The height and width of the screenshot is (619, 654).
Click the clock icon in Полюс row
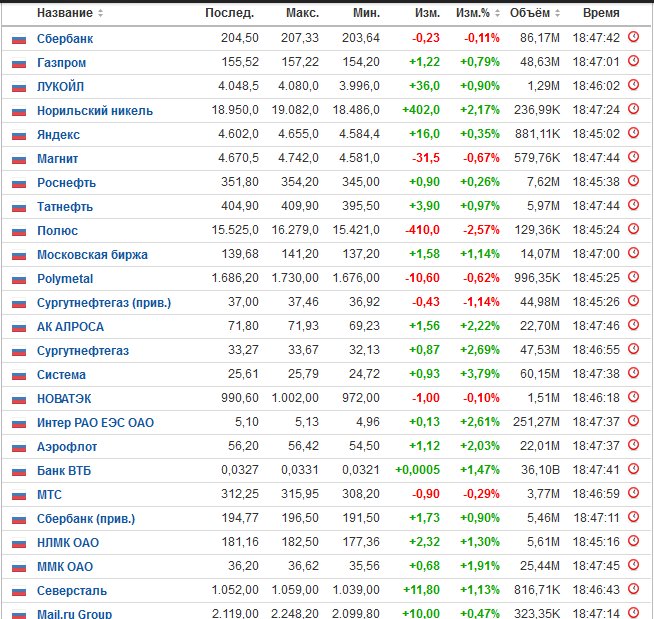633,229
